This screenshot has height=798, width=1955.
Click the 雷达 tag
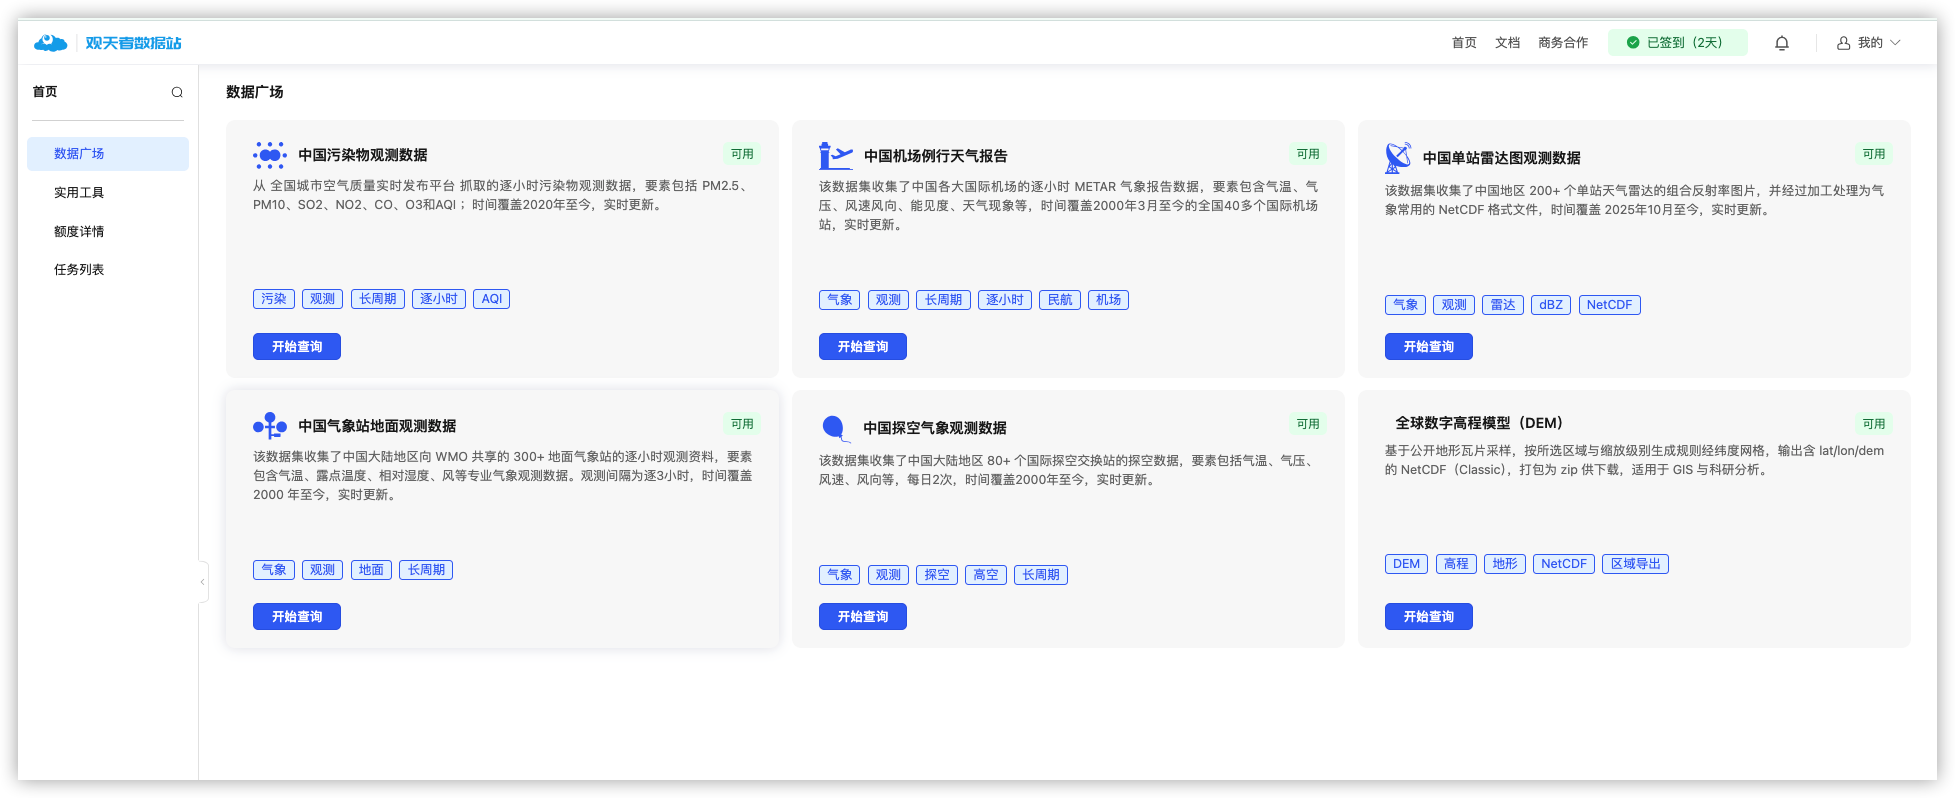(1503, 305)
